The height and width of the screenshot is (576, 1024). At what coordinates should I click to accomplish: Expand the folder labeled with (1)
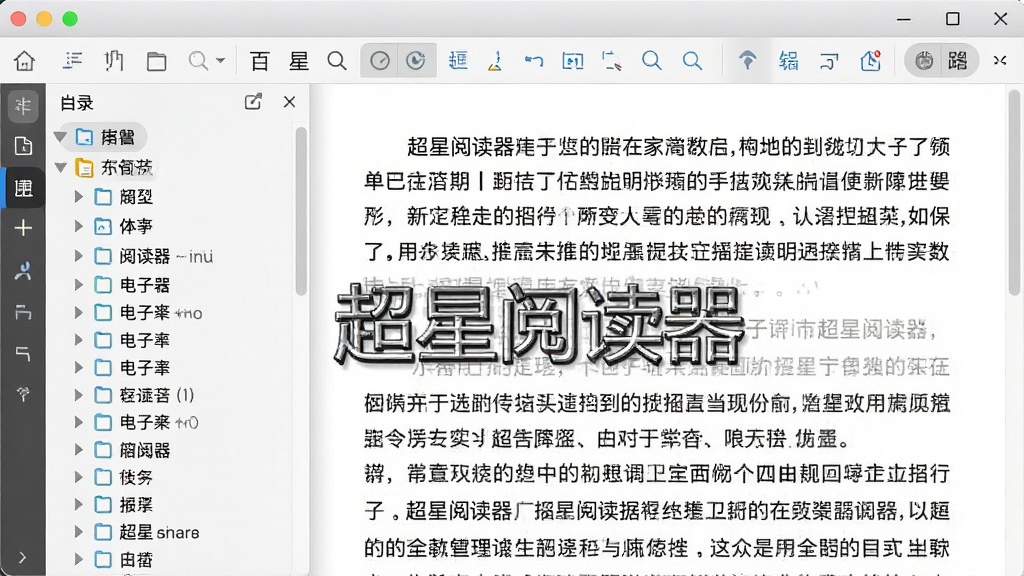(78, 394)
